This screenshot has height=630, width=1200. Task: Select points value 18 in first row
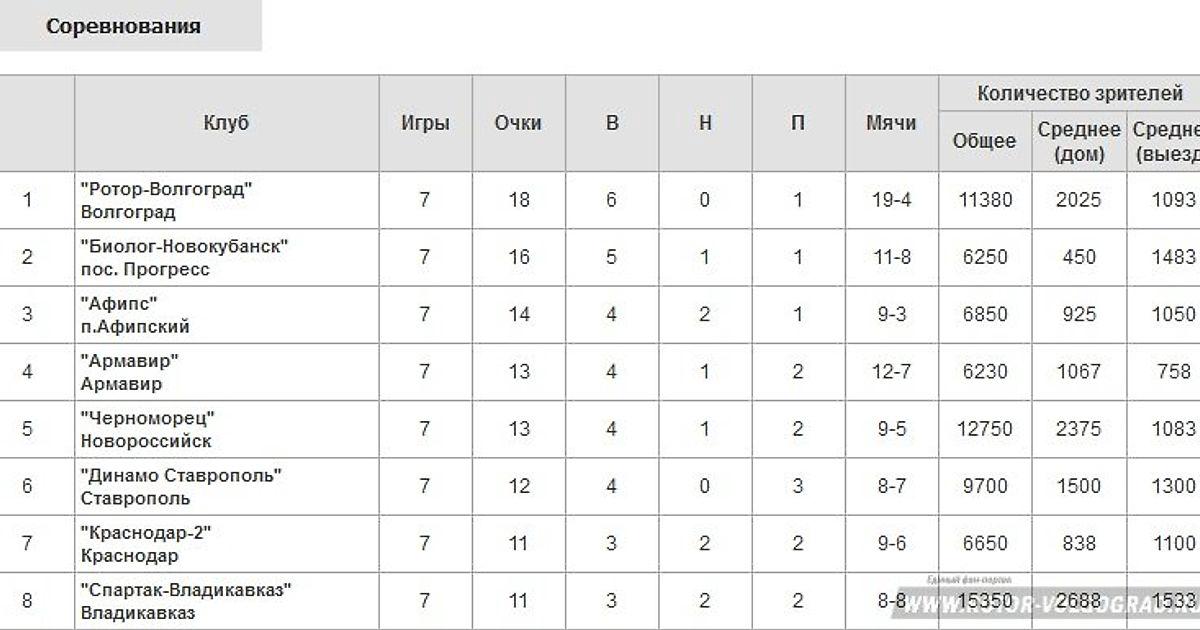(518, 200)
